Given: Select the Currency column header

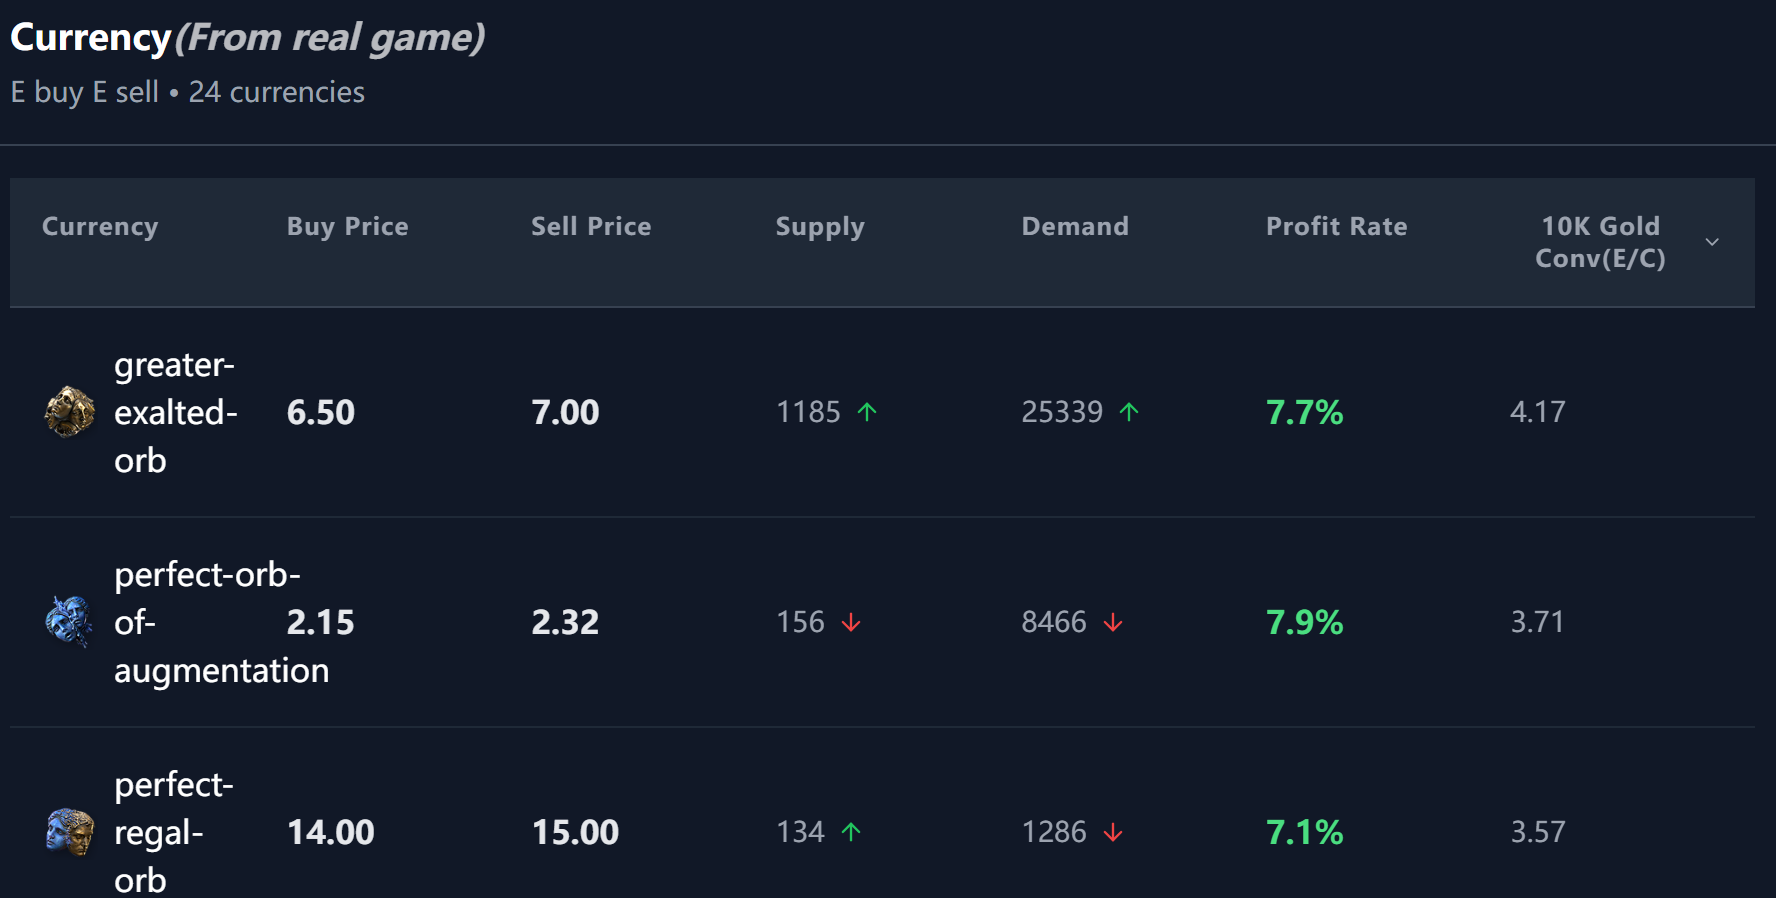Looking at the screenshot, I should 100,227.
